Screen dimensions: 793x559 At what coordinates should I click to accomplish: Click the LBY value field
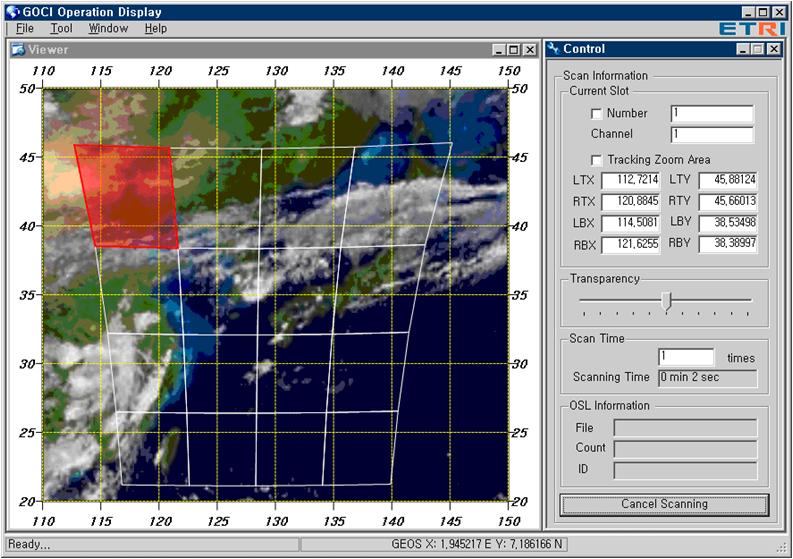pos(728,223)
